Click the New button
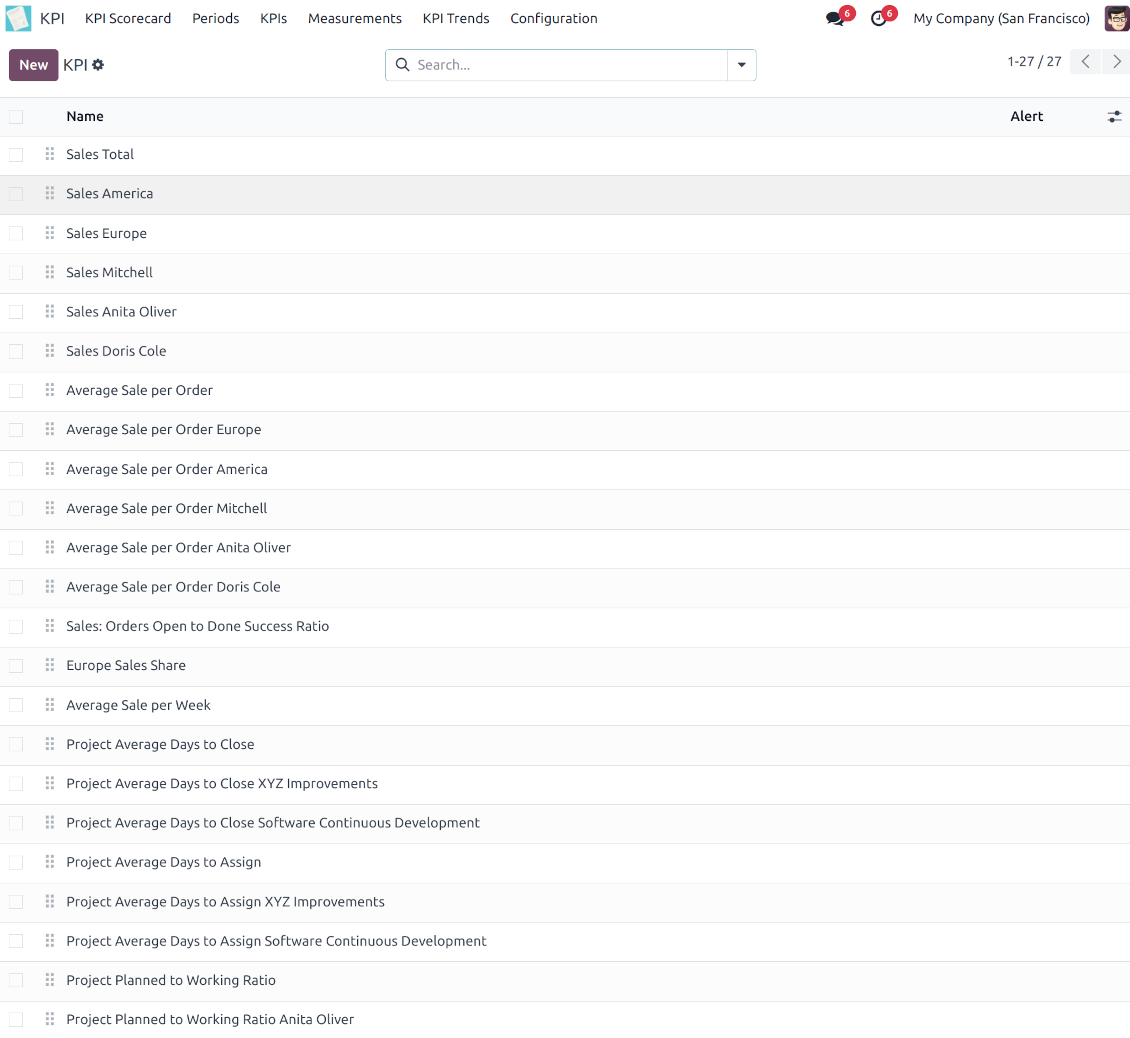The width and height of the screenshot is (1130, 1038). pyautogui.click(x=33, y=65)
